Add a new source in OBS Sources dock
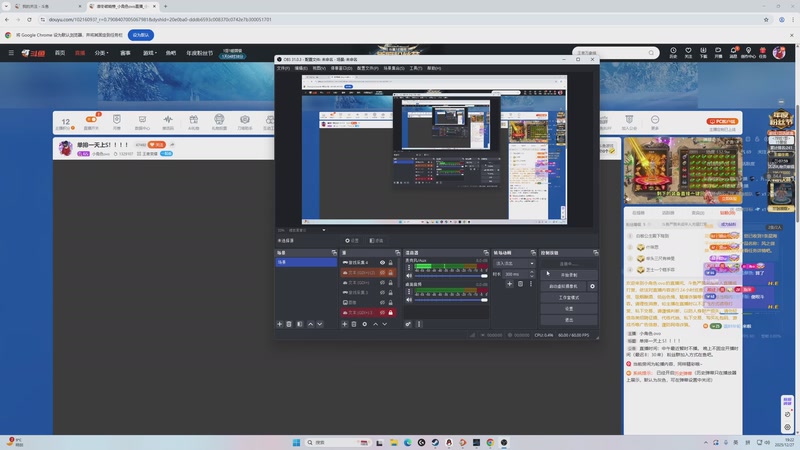 pos(344,324)
